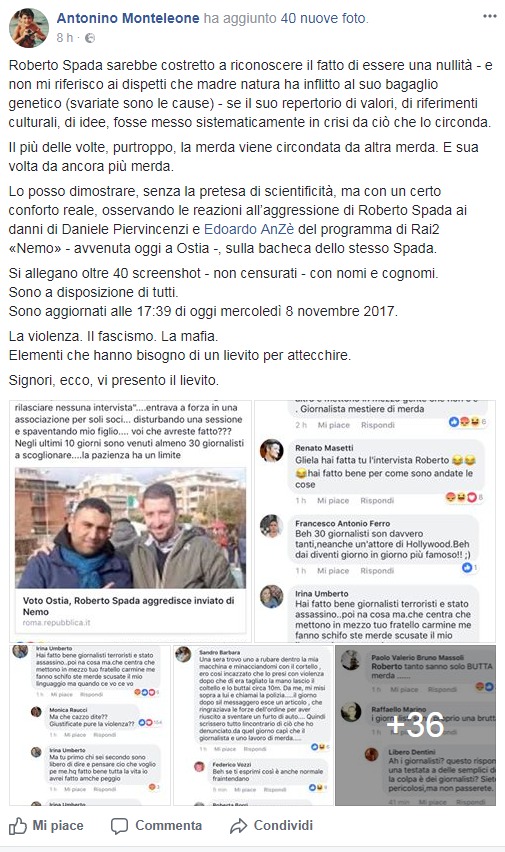Viewport: 505px width, 852px height.
Task: Open the Monica Raucci comment screenshot photo
Action: [90, 725]
